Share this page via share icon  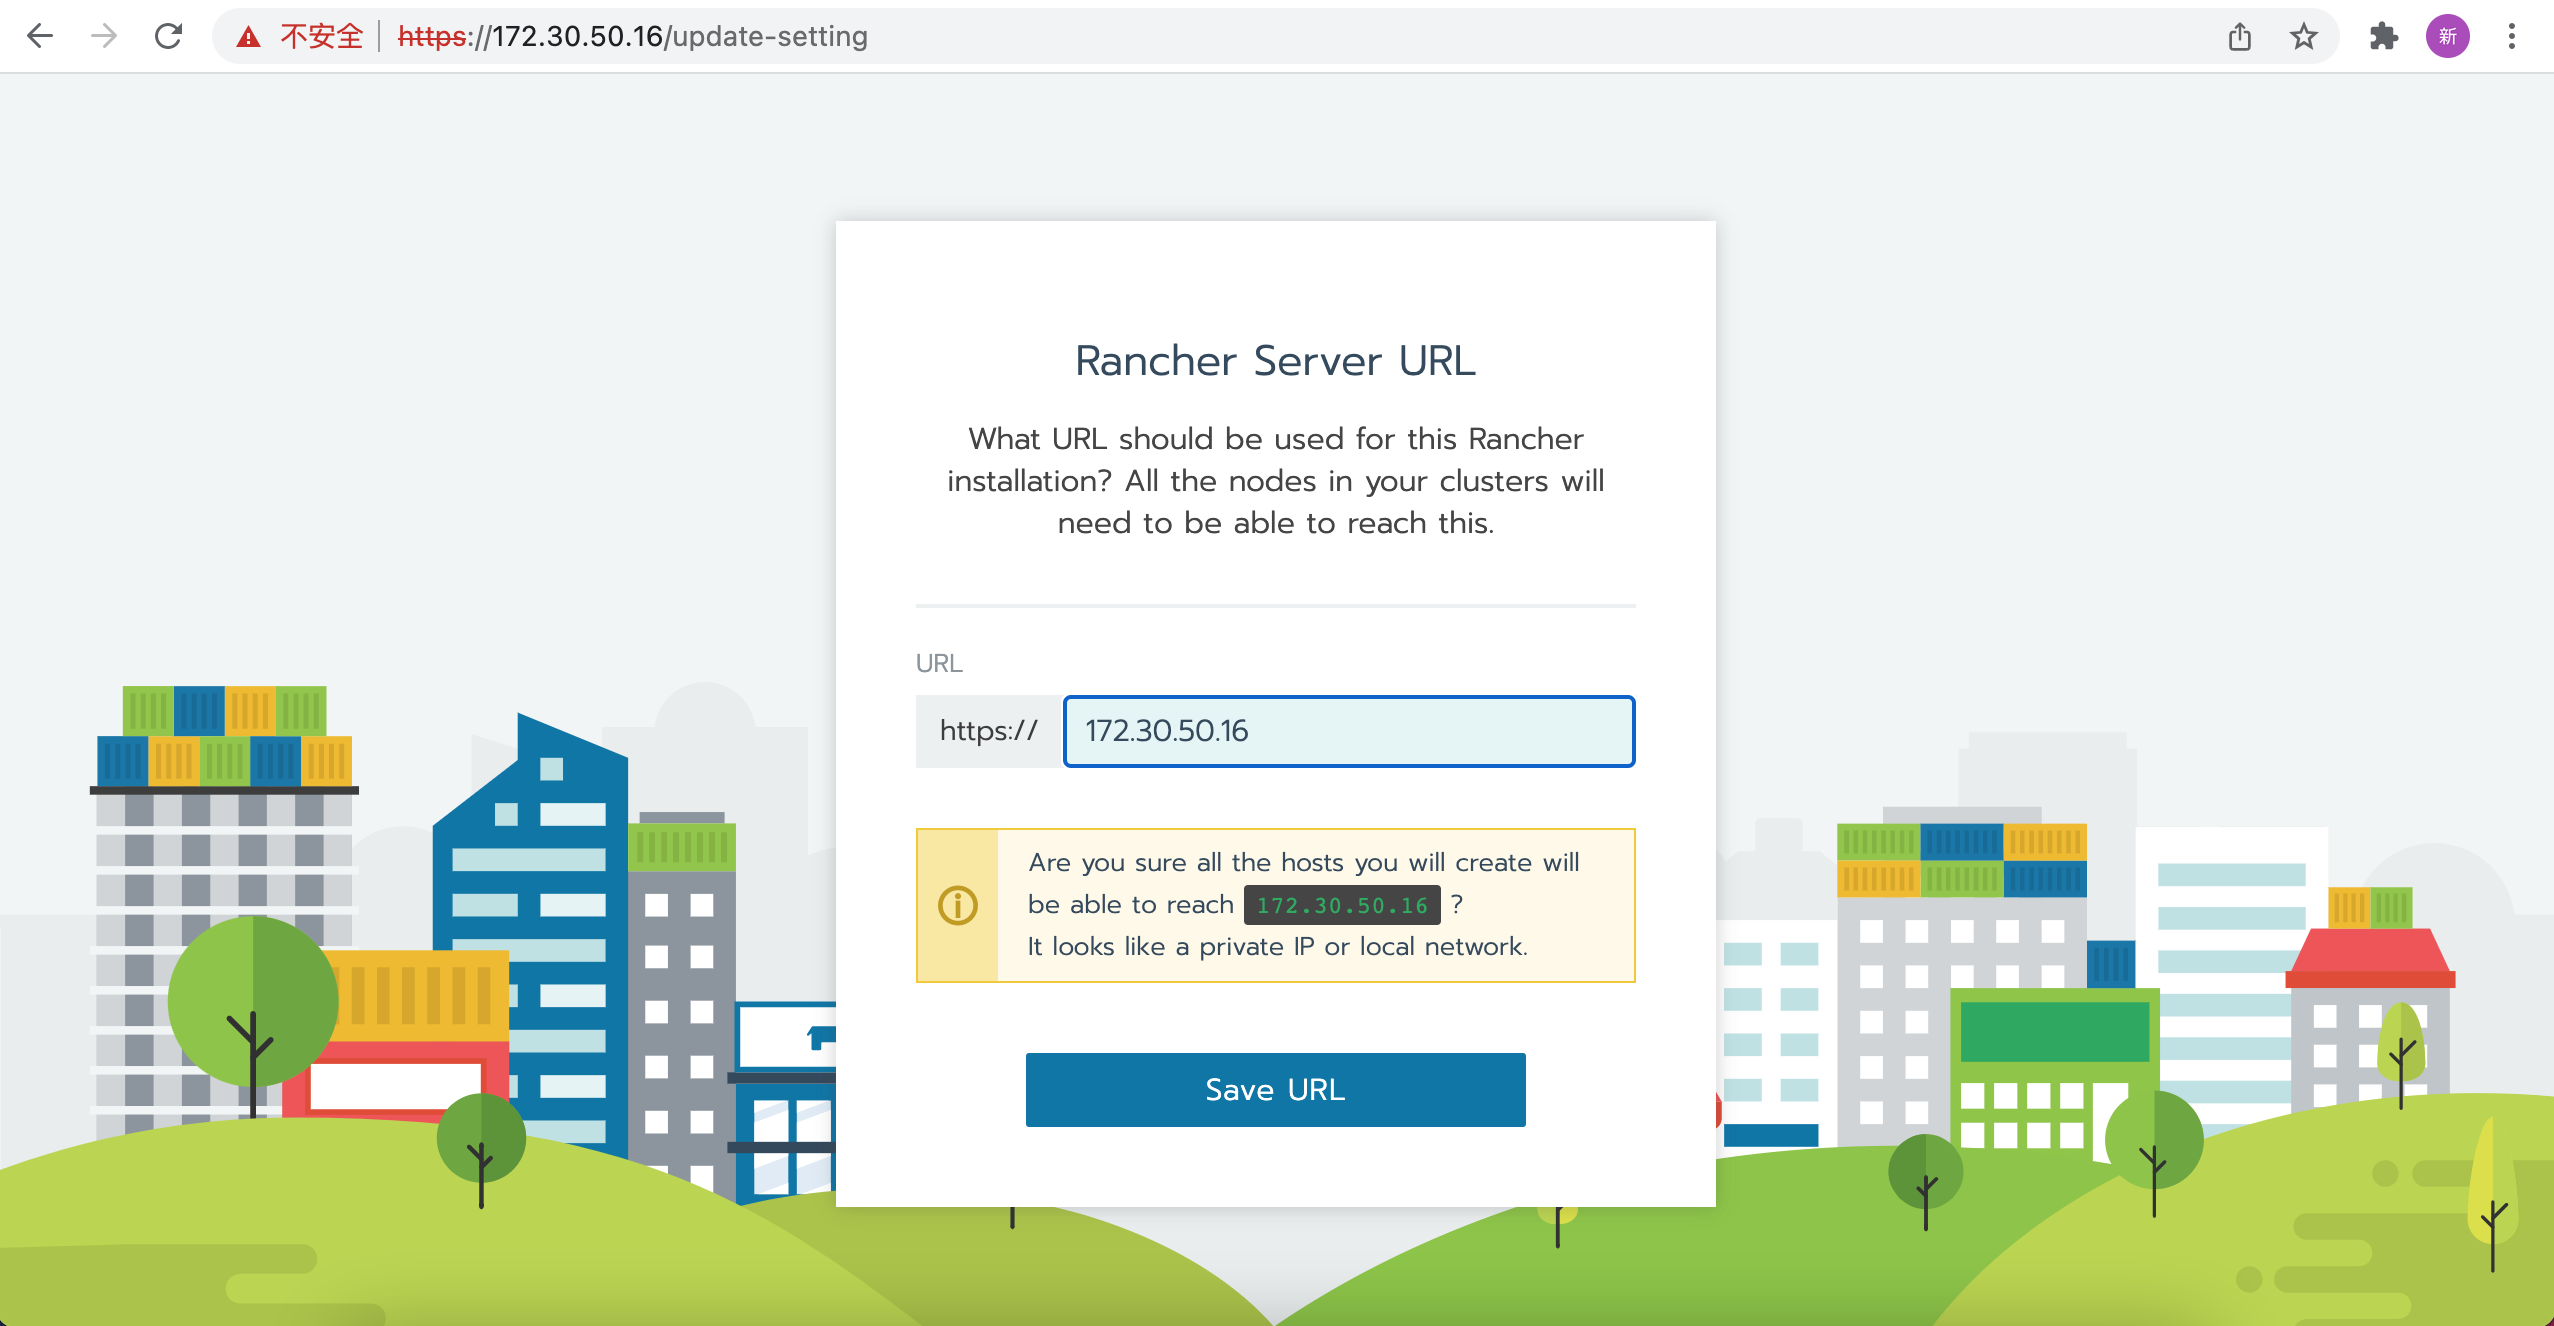pyautogui.click(x=2240, y=37)
